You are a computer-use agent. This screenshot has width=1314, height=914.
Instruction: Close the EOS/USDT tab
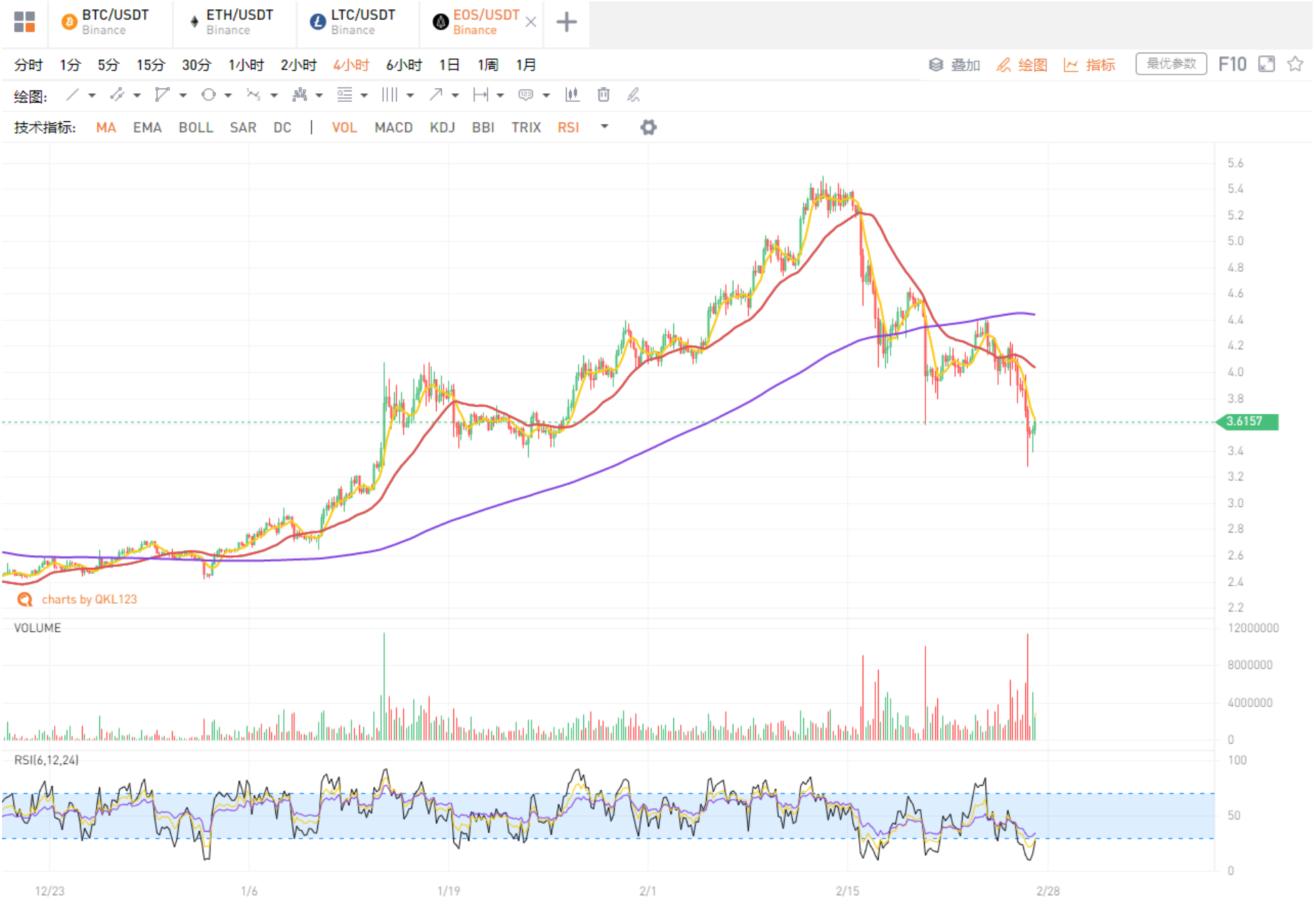530,22
